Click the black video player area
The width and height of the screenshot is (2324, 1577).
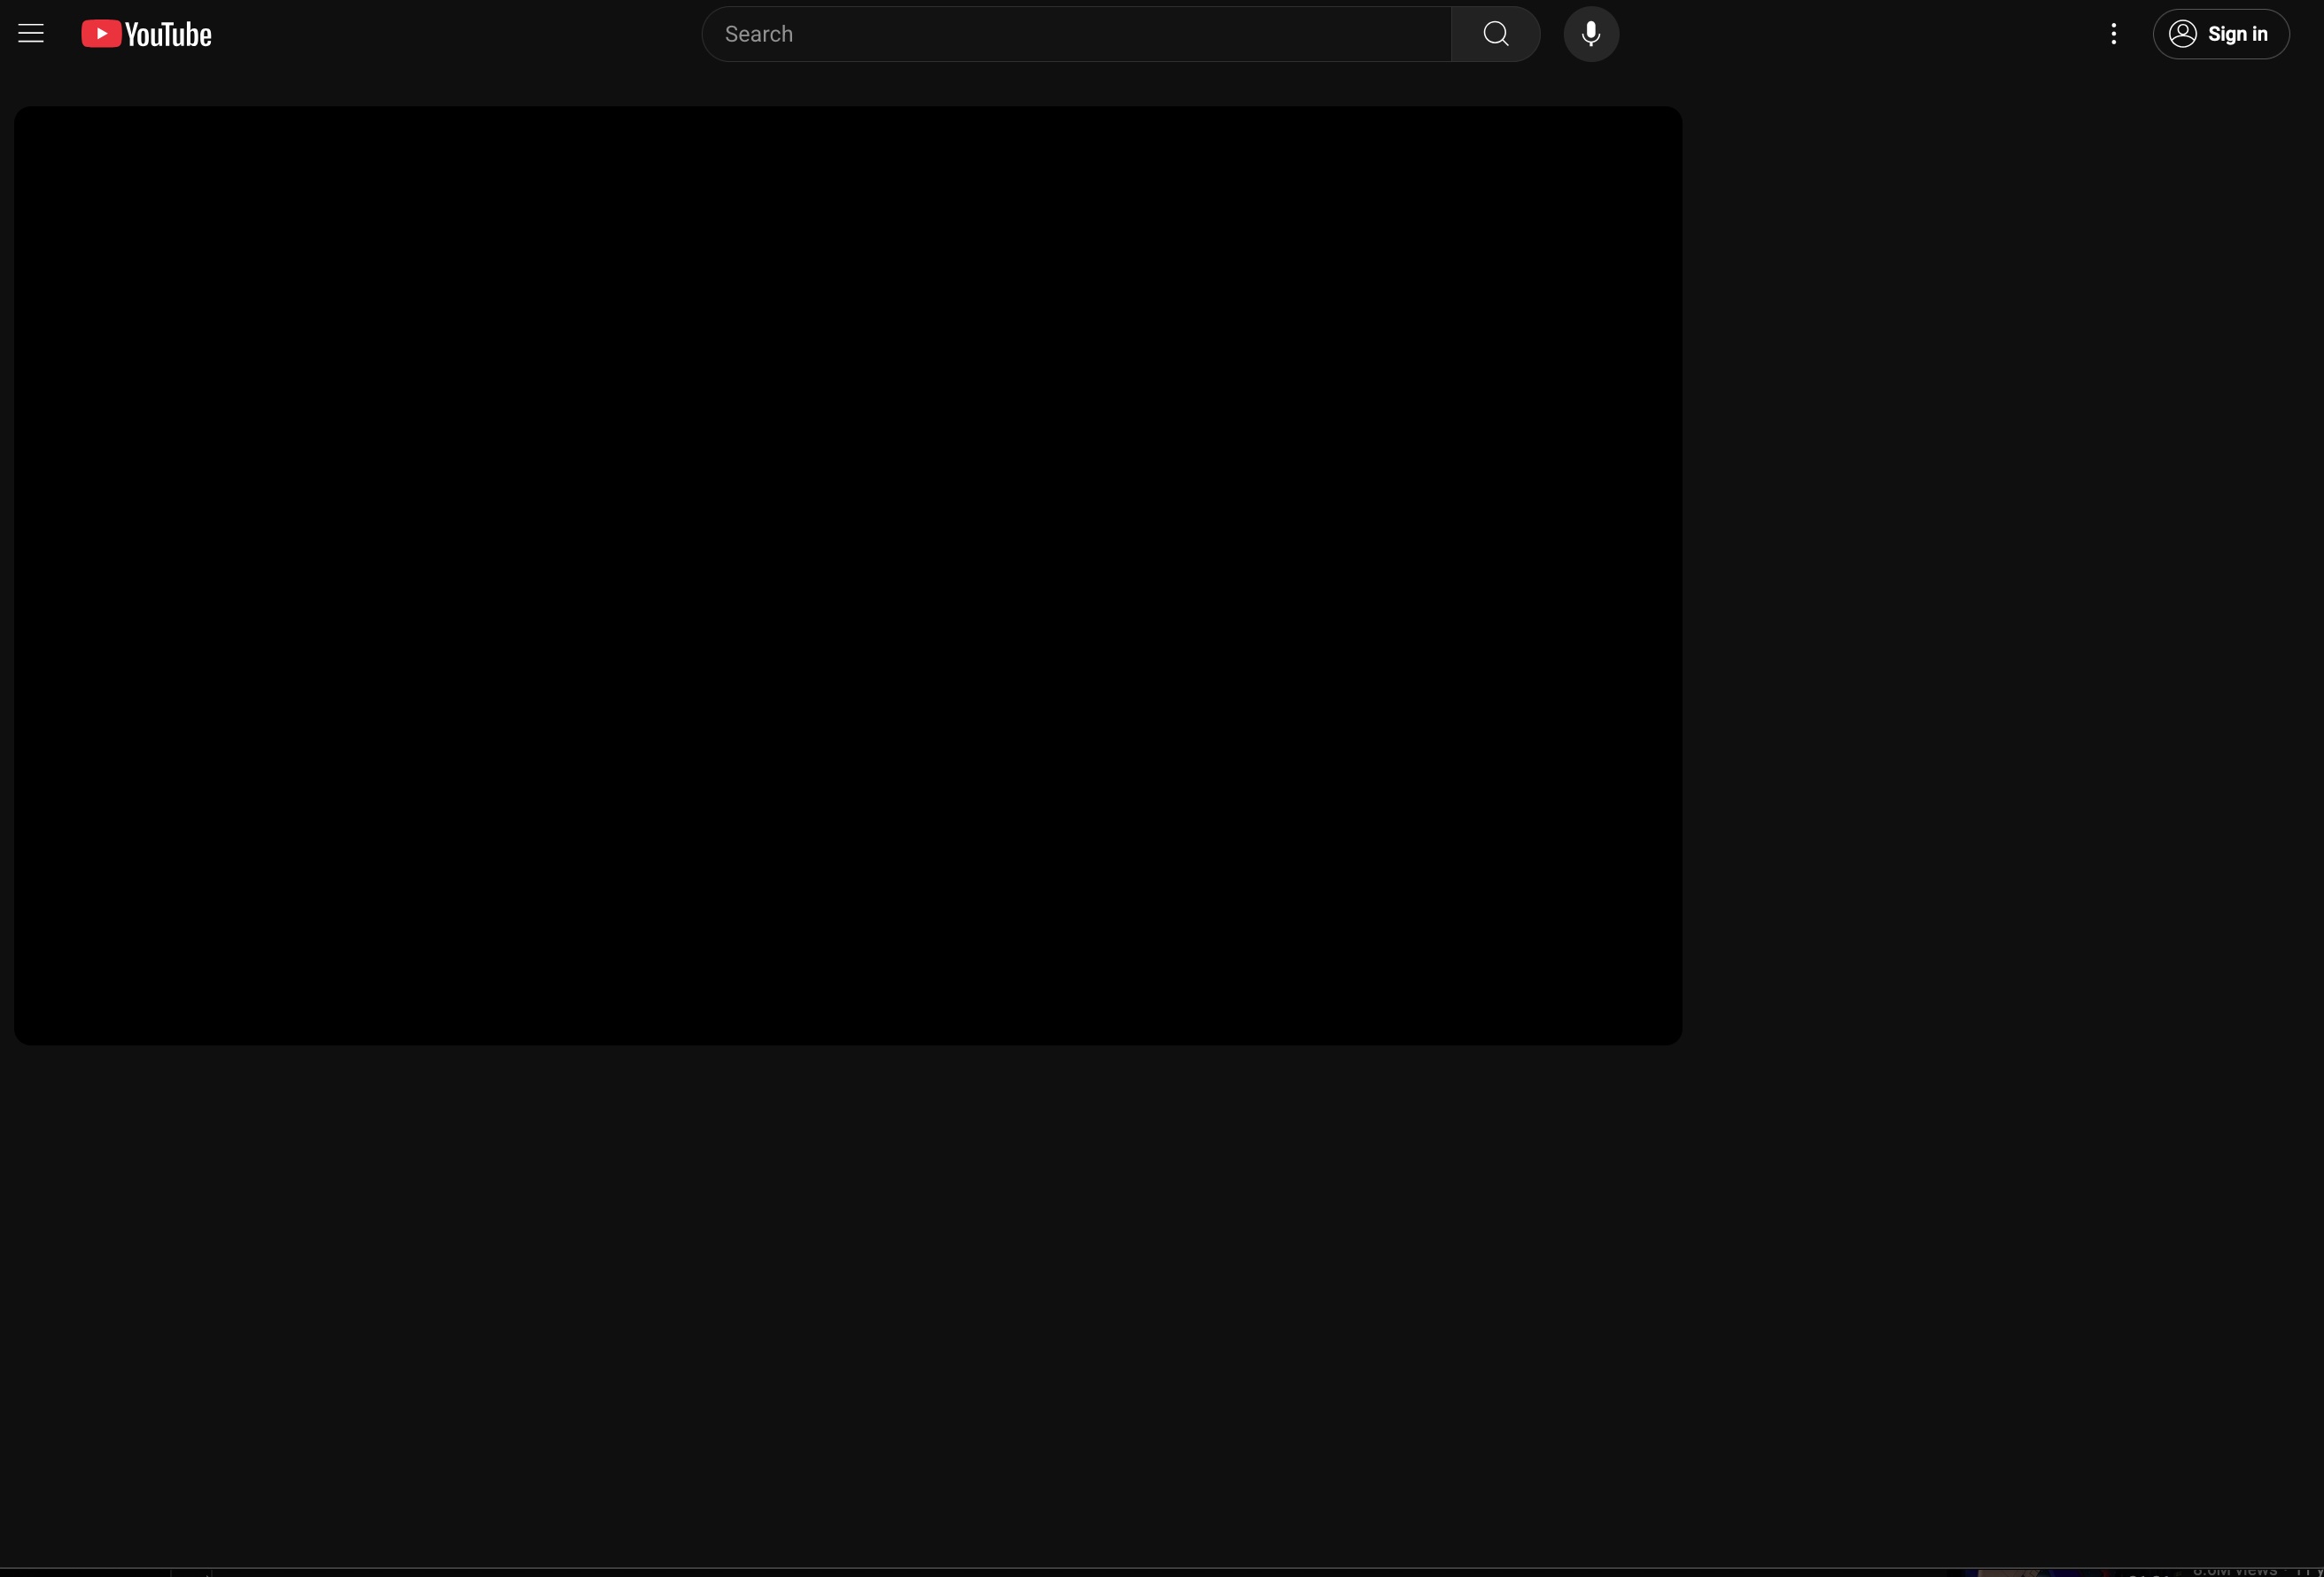coord(848,576)
